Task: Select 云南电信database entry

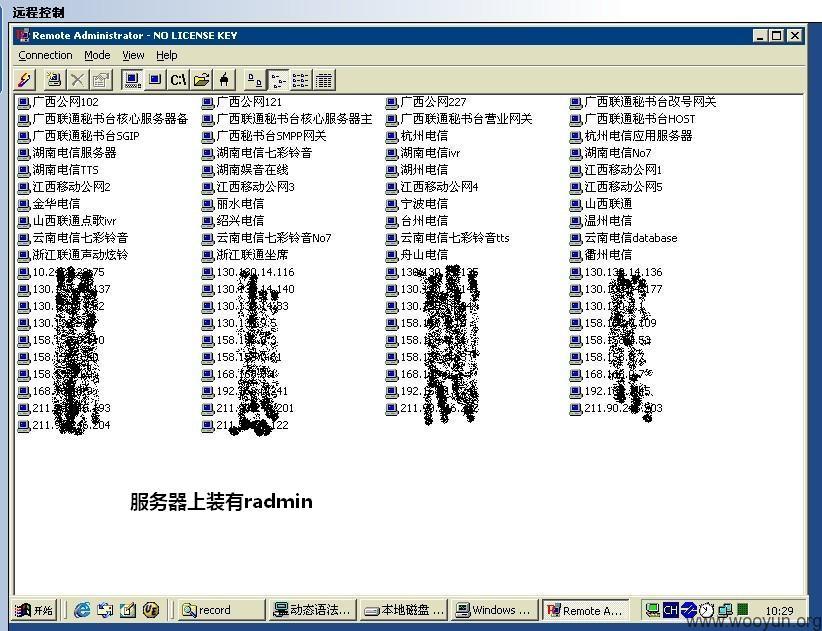Action: click(x=624, y=238)
